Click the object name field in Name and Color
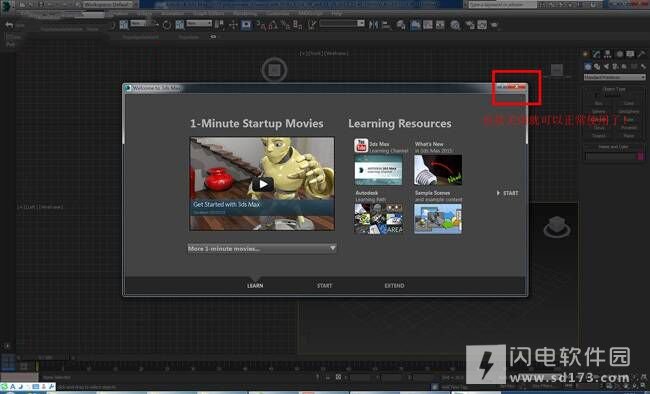This screenshot has height=394, width=650. pyautogui.click(x=611, y=156)
